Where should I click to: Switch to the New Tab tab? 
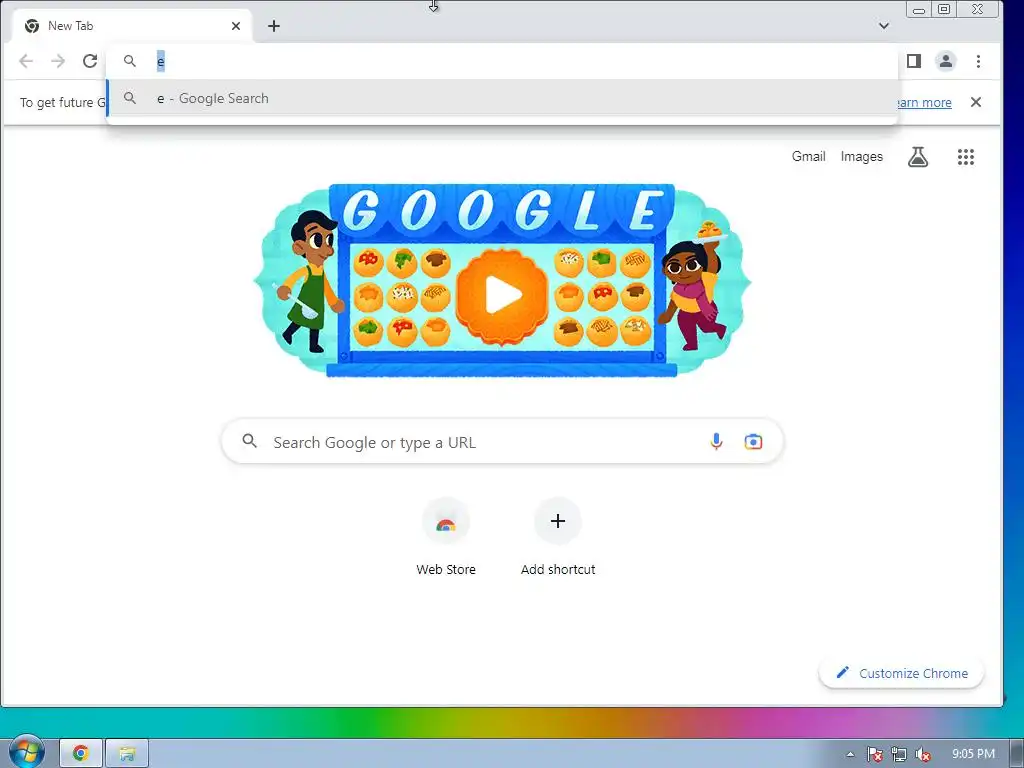pos(133,26)
